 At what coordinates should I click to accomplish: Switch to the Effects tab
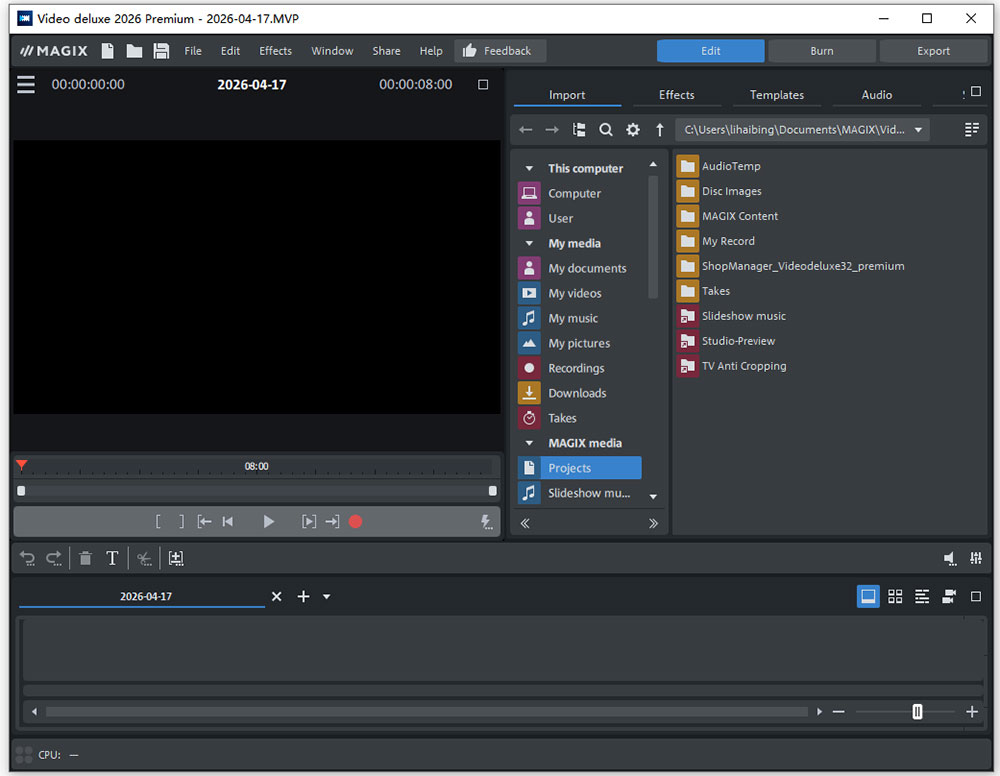click(x=677, y=94)
